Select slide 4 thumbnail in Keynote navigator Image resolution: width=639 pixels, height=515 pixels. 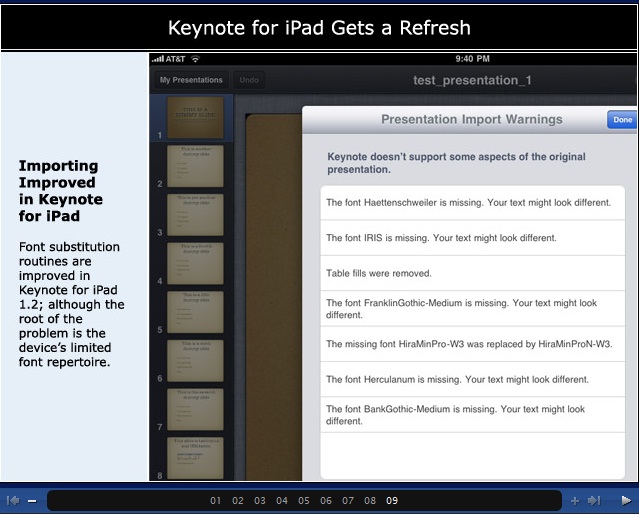click(195, 263)
